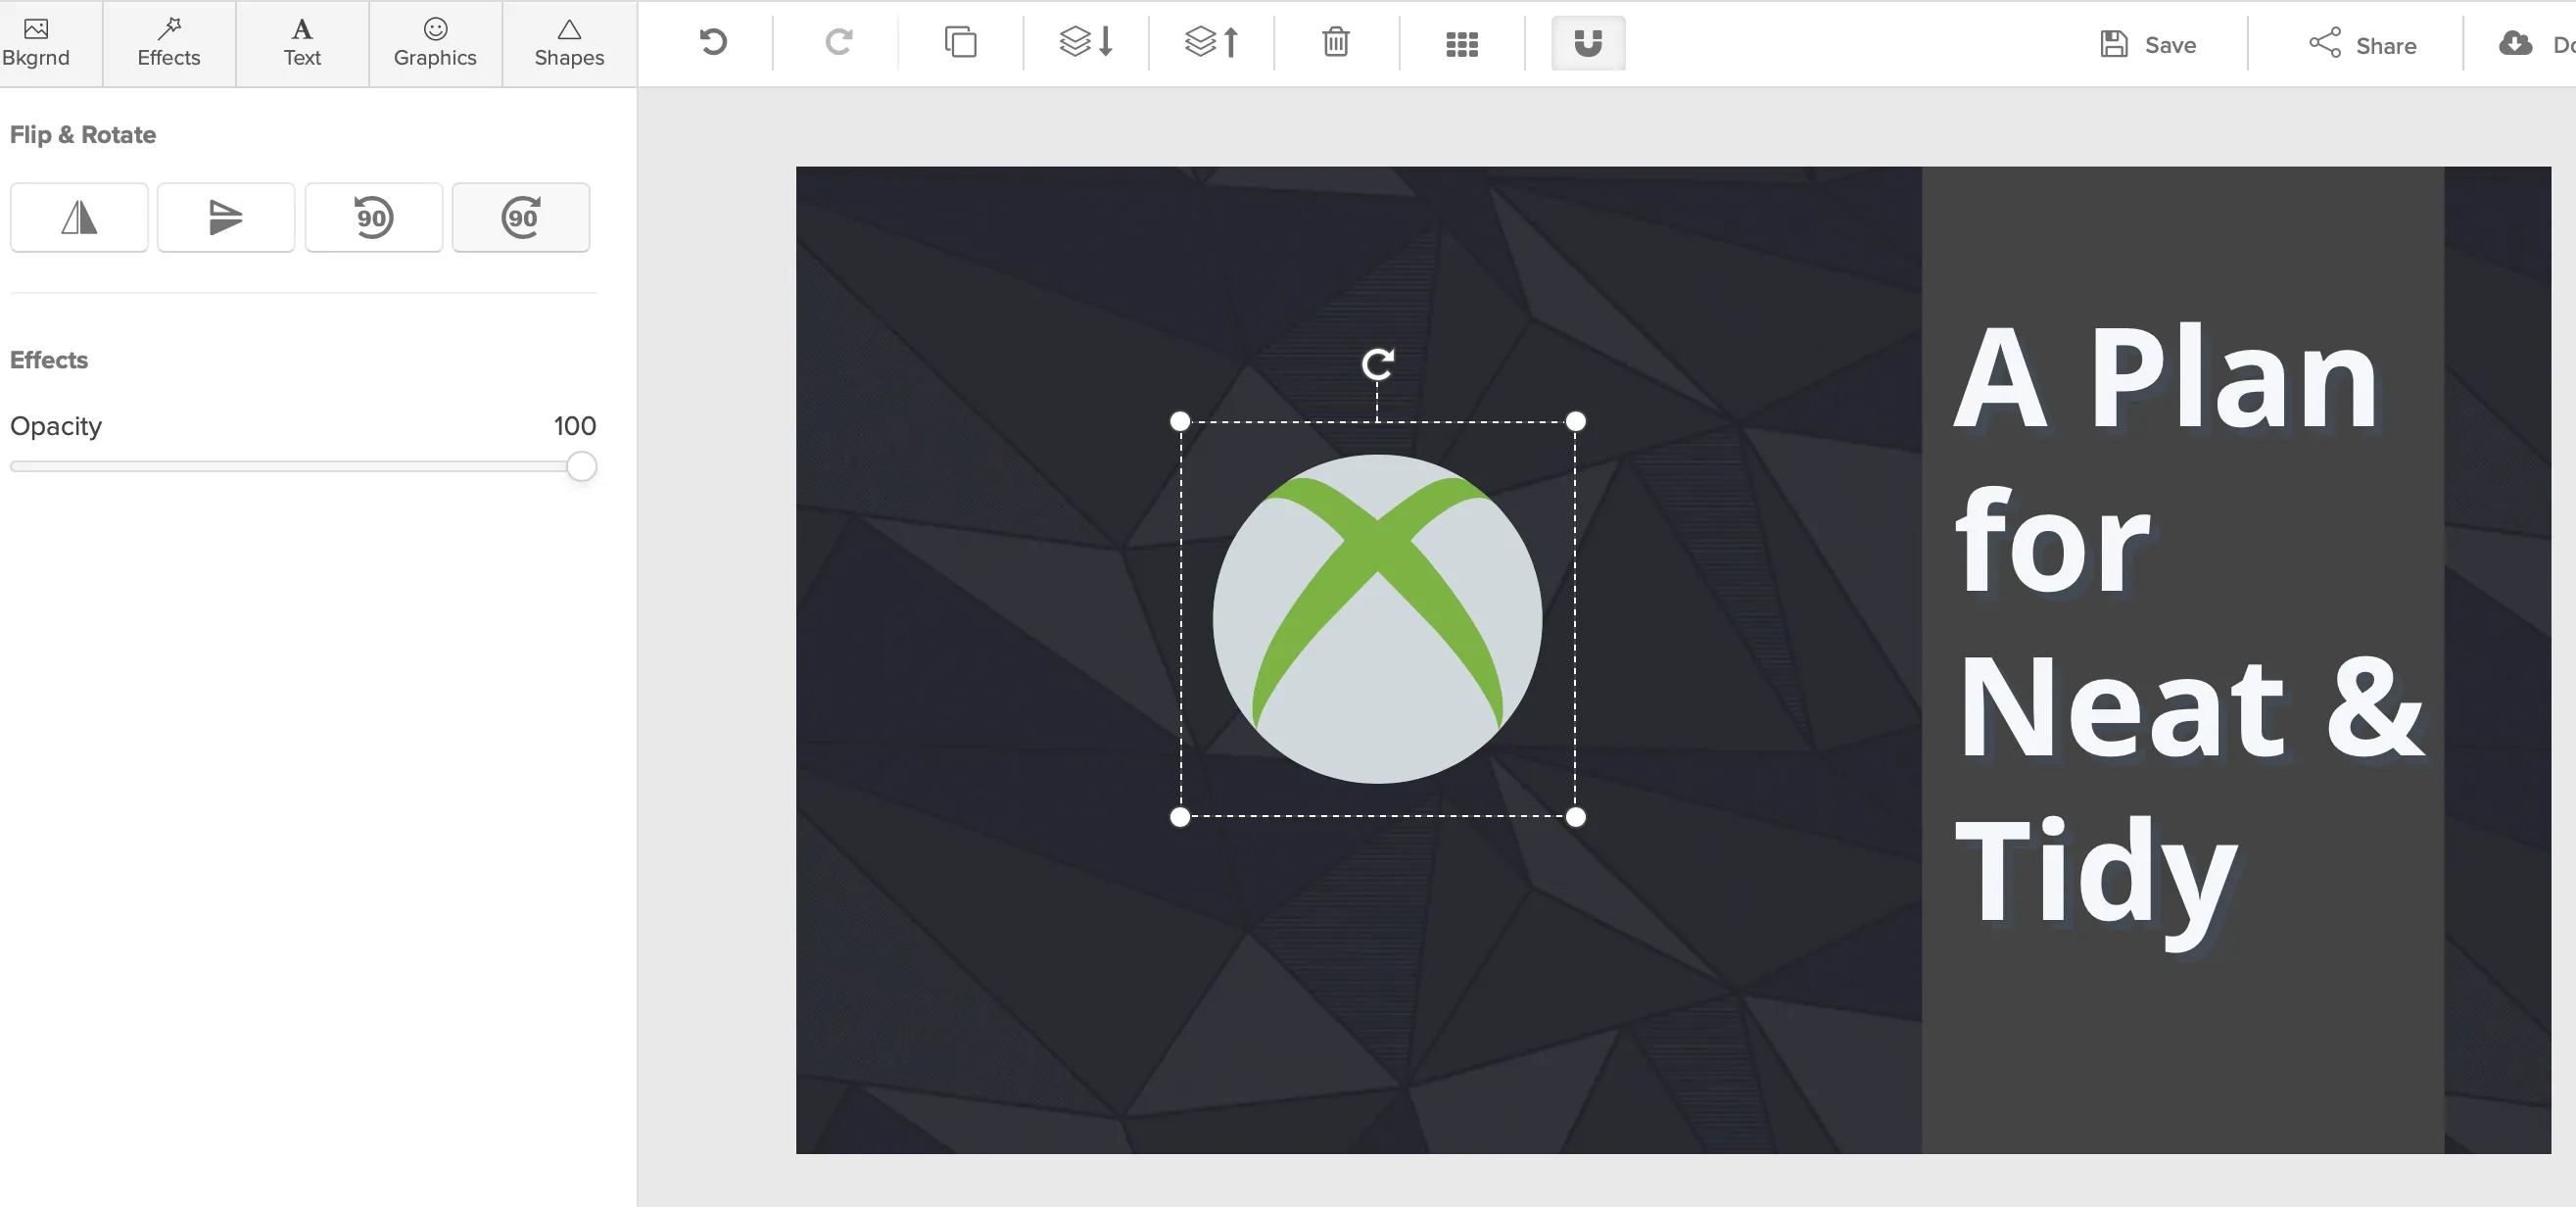This screenshot has height=1207, width=2576.
Task: Switch to the Effects tab
Action: tap(169, 43)
